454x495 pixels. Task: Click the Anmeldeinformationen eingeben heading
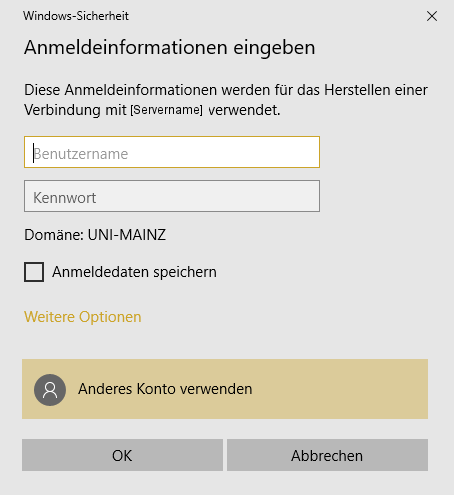pyautogui.click(x=170, y=48)
